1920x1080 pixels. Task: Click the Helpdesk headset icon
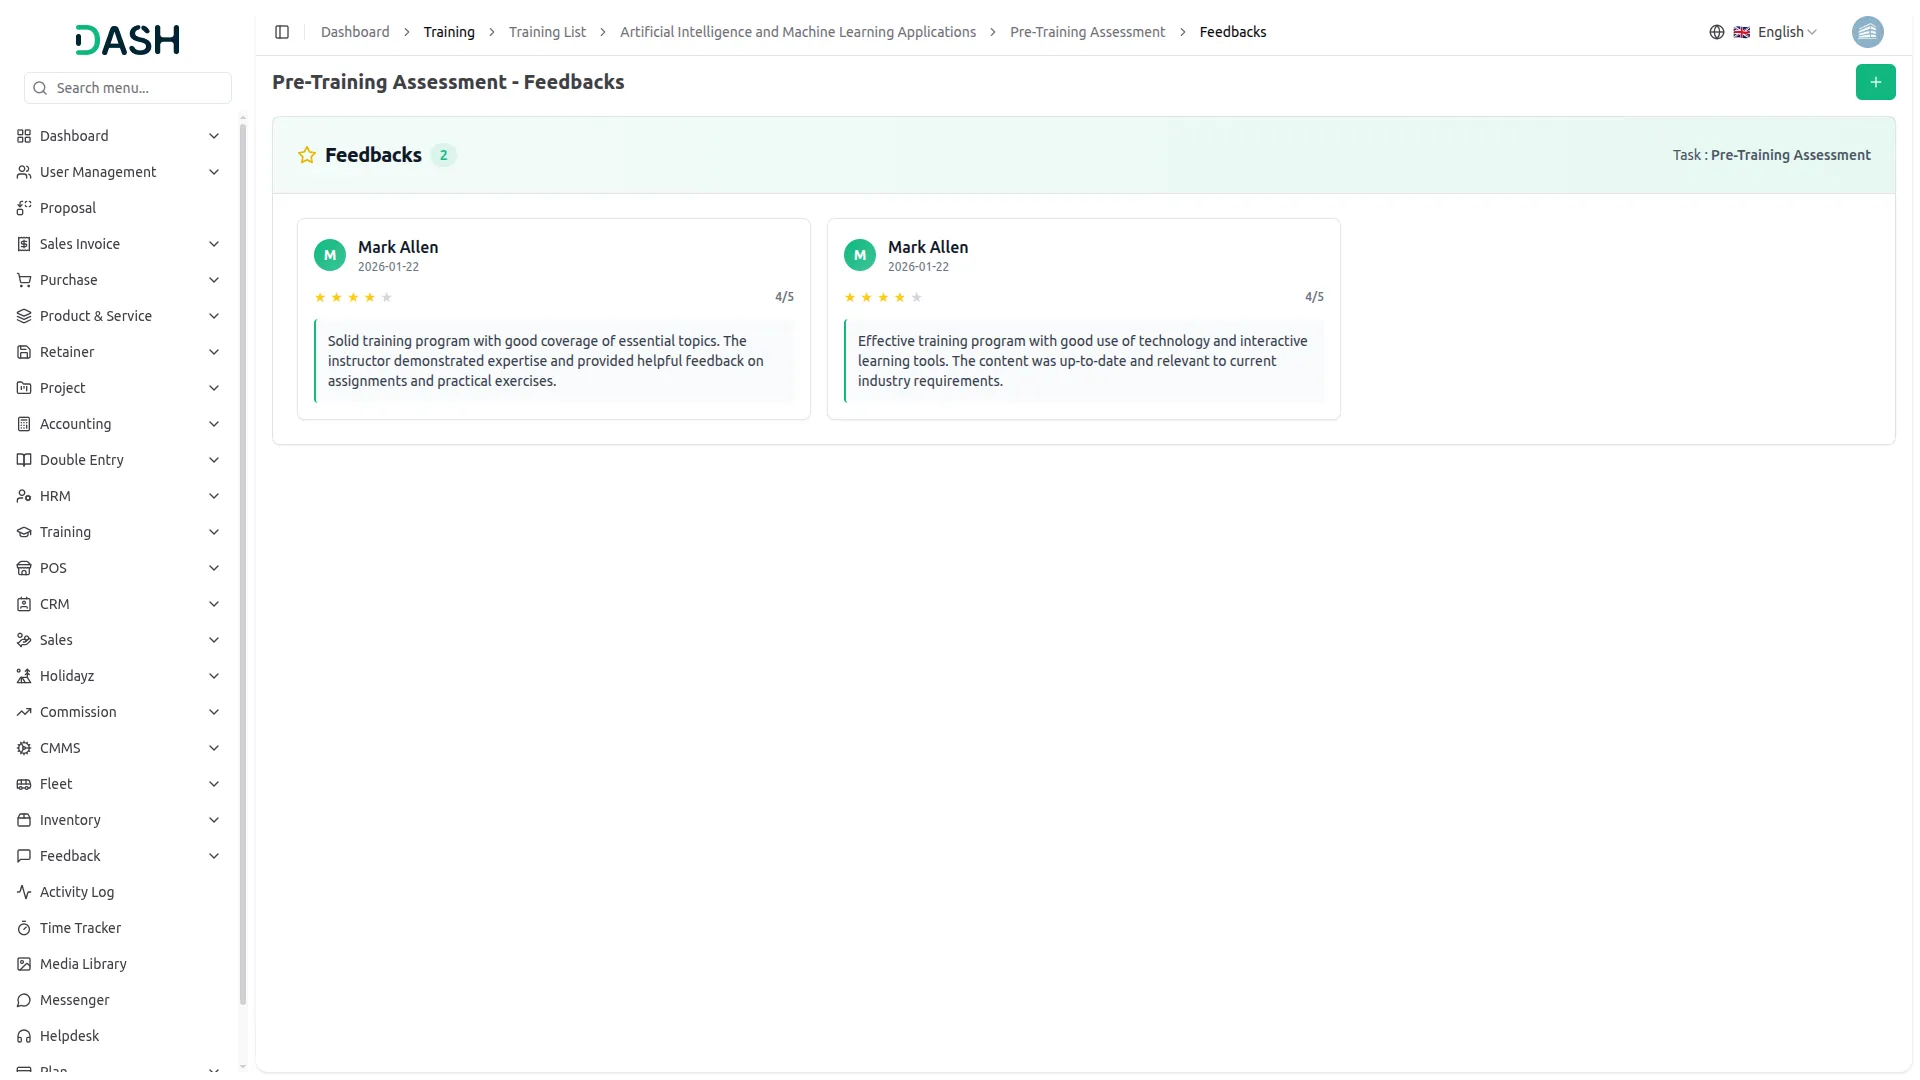(24, 1036)
